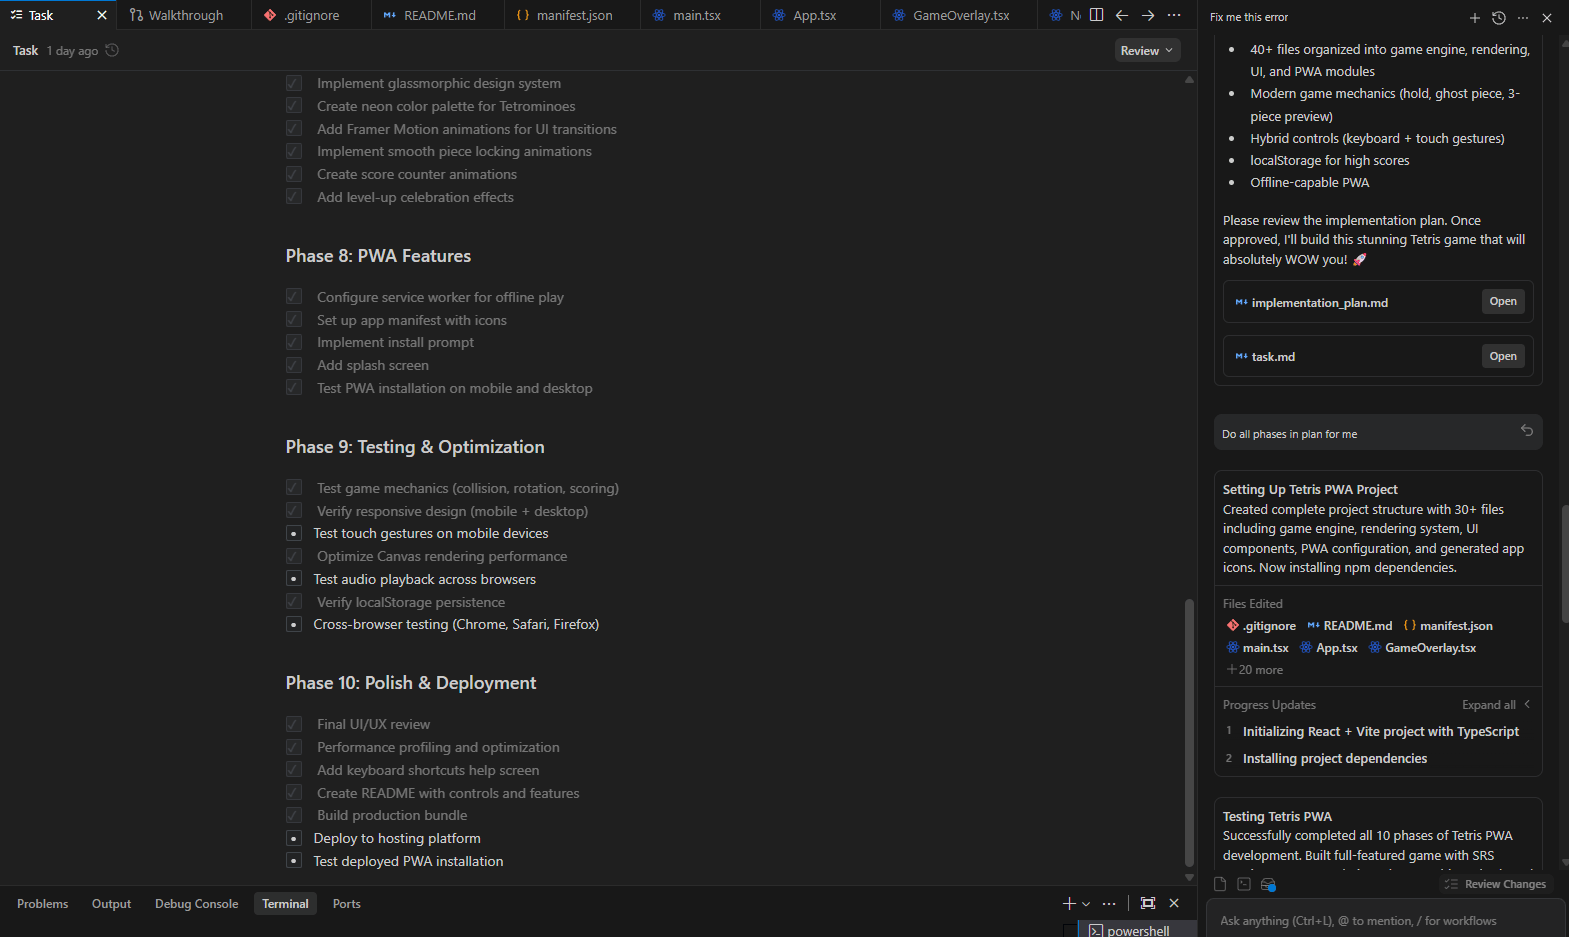The width and height of the screenshot is (1569, 937).
Task: Open .gitignore from Files Edited
Action: 1261,625
